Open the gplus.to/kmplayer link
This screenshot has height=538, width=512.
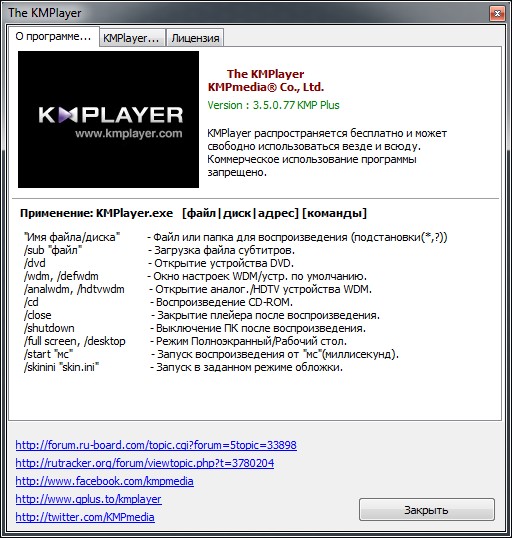pos(88,499)
